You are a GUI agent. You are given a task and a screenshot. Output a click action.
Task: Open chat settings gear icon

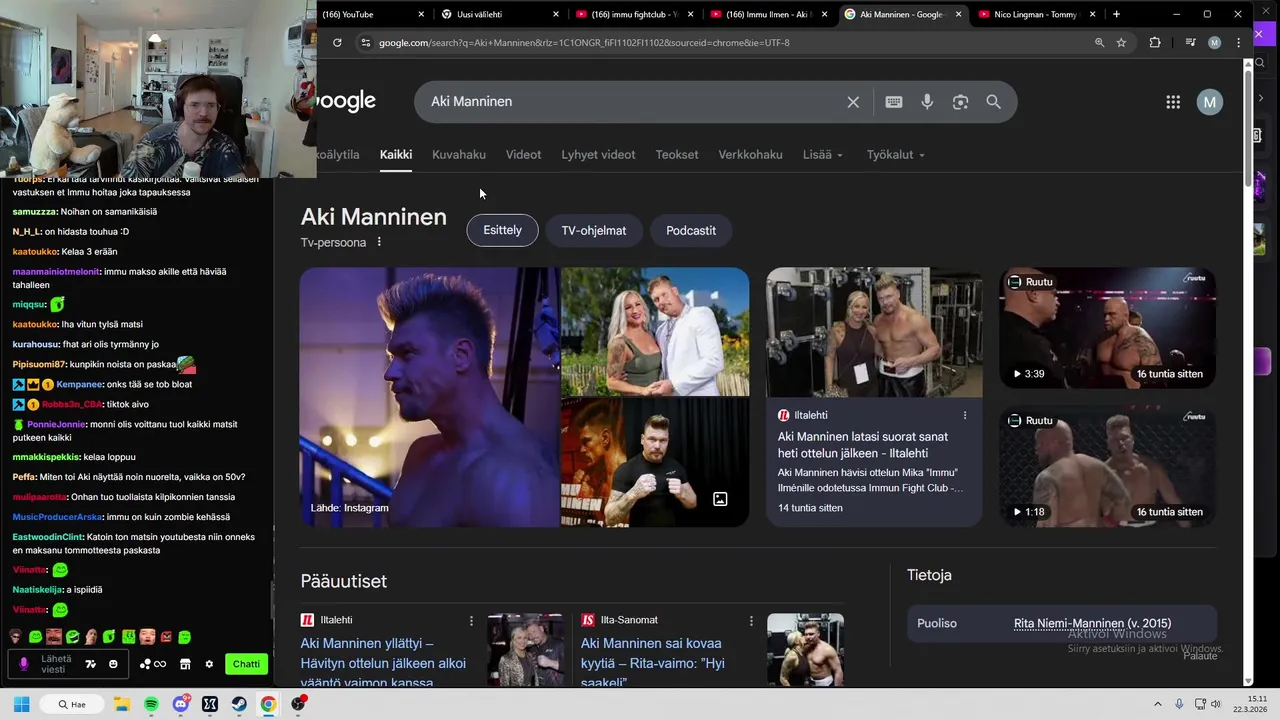(x=209, y=664)
